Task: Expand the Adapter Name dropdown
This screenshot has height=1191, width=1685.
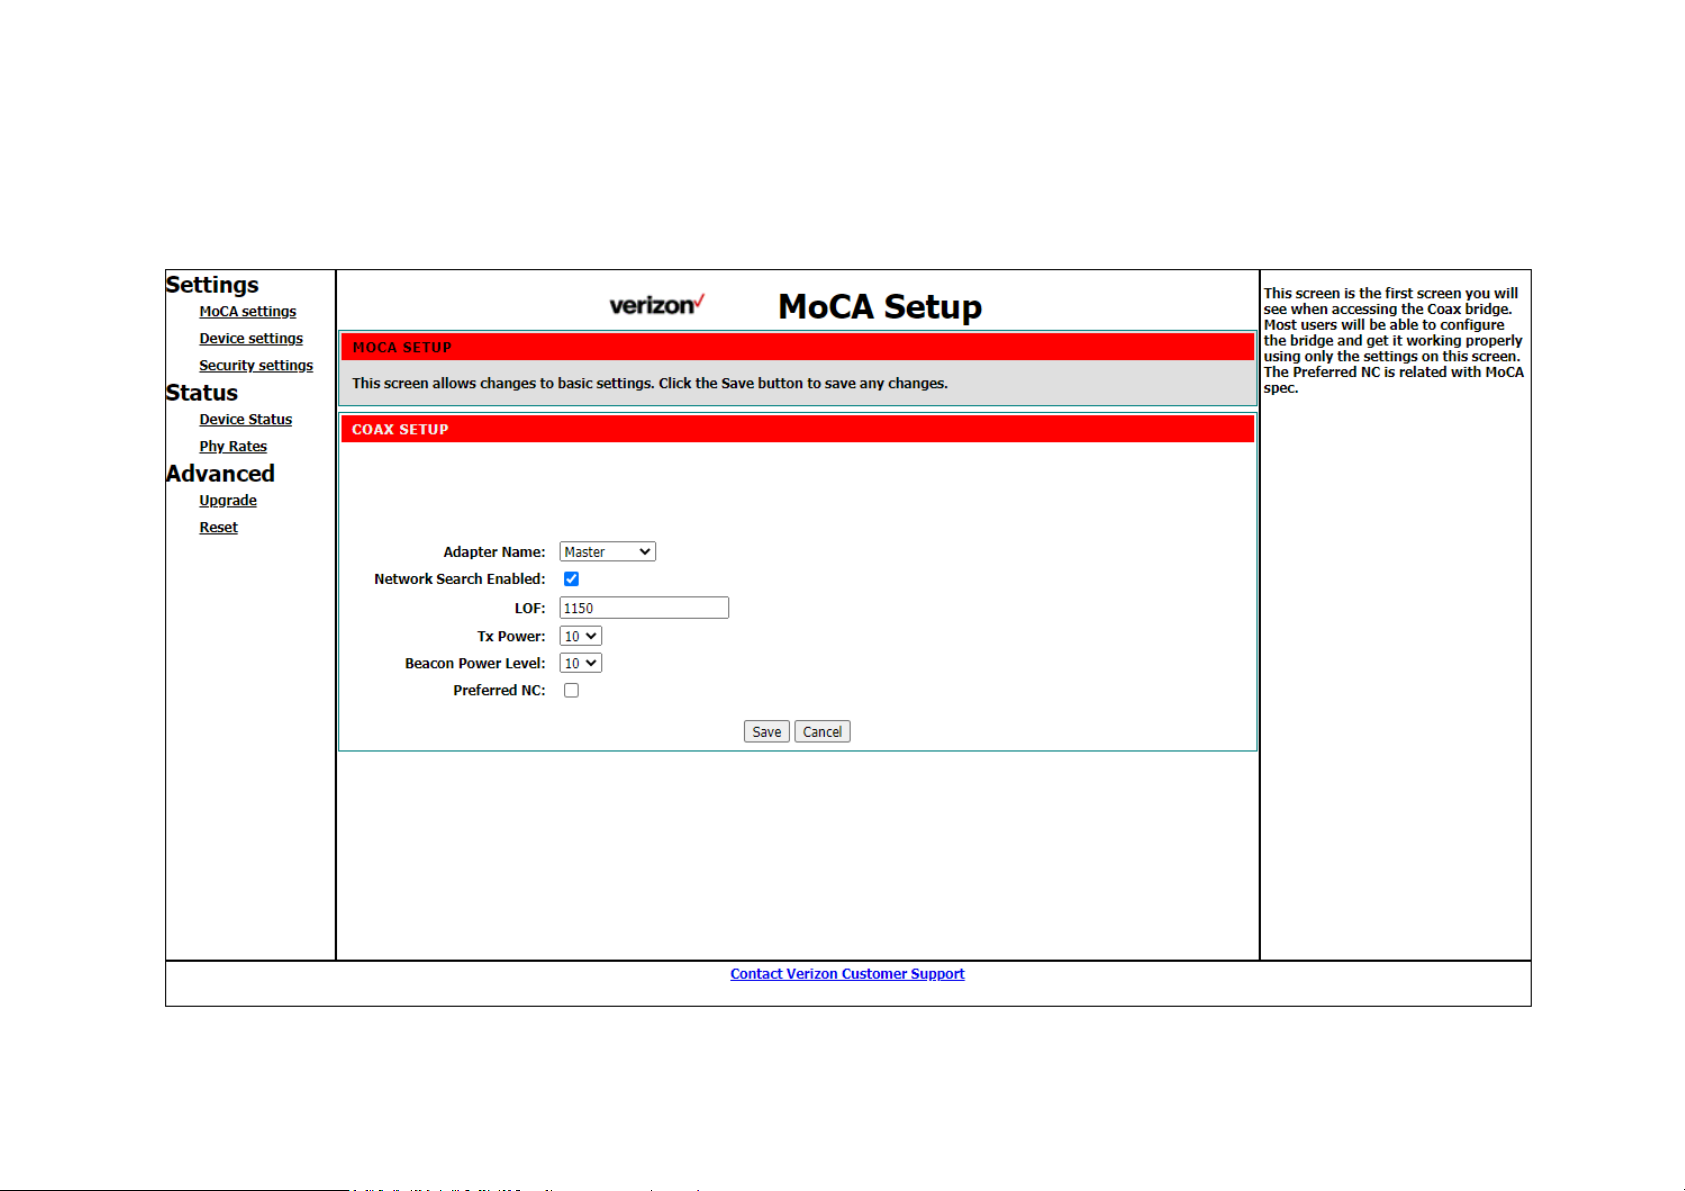Action: [607, 552]
